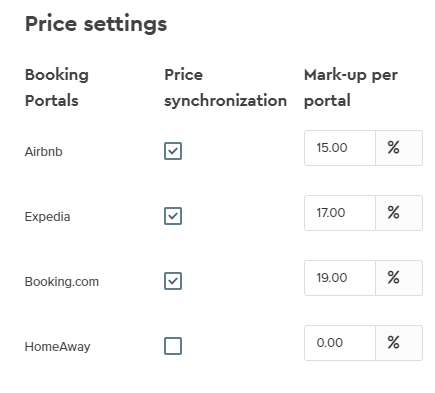Click the Price synchronization column header
The height and width of the screenshot is (393, 435).
pyautogui.click(x=226, y=88)
